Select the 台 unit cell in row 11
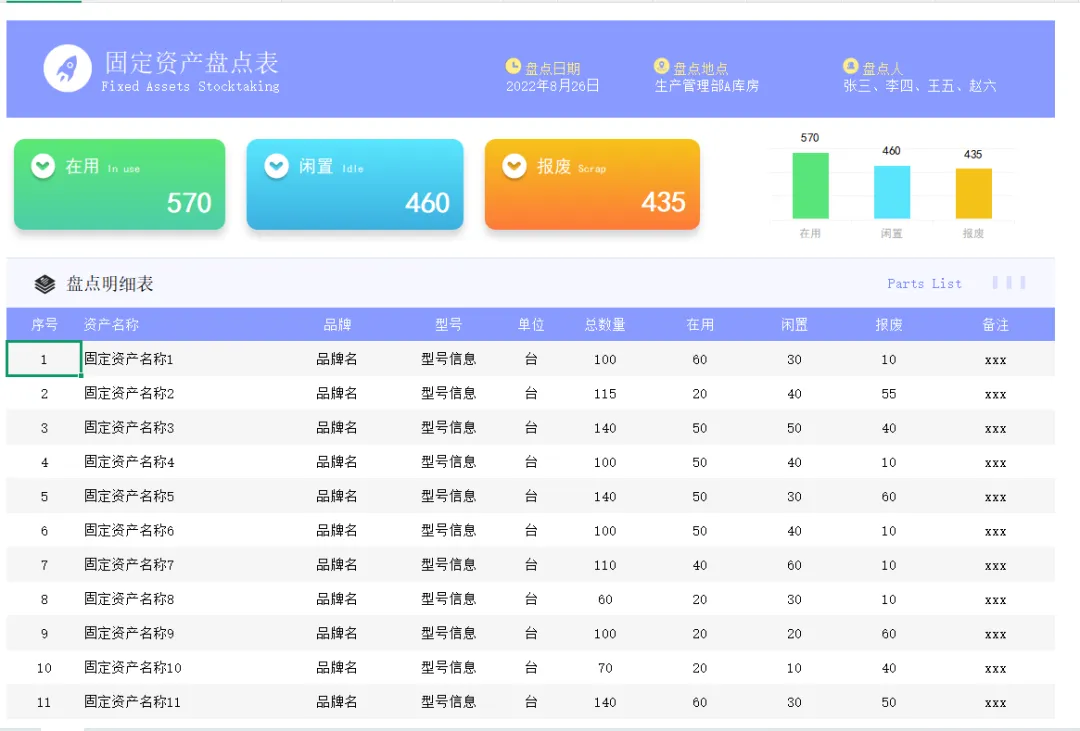The image size is (1080, 731). click(x=531, y=702)
